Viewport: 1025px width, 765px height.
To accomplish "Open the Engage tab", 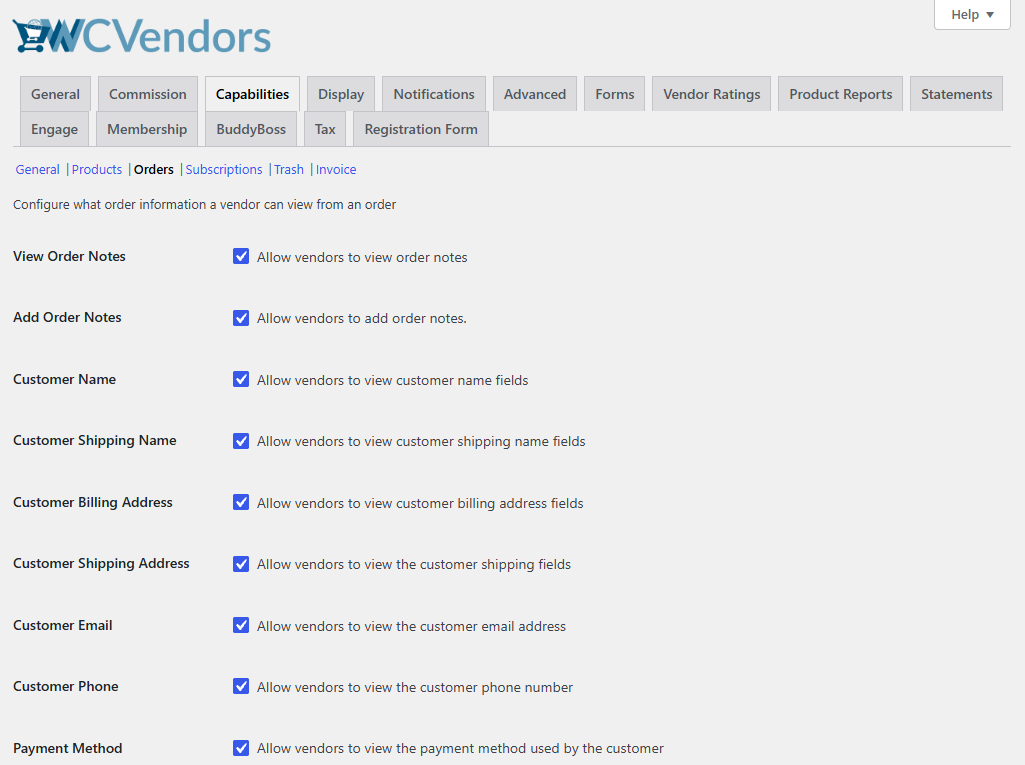I will pyautogui.click(x=54, y=129).
